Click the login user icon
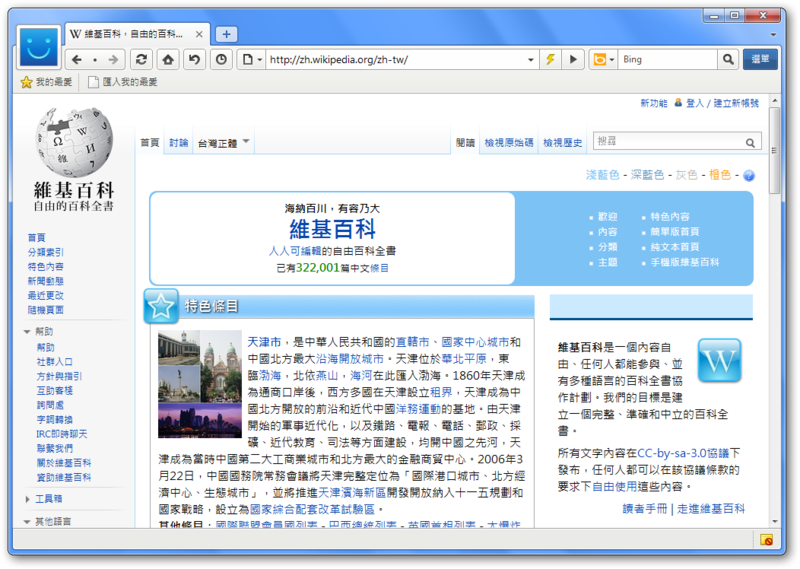The width and height of the screenshot is (800, 569). click(678, 103)
